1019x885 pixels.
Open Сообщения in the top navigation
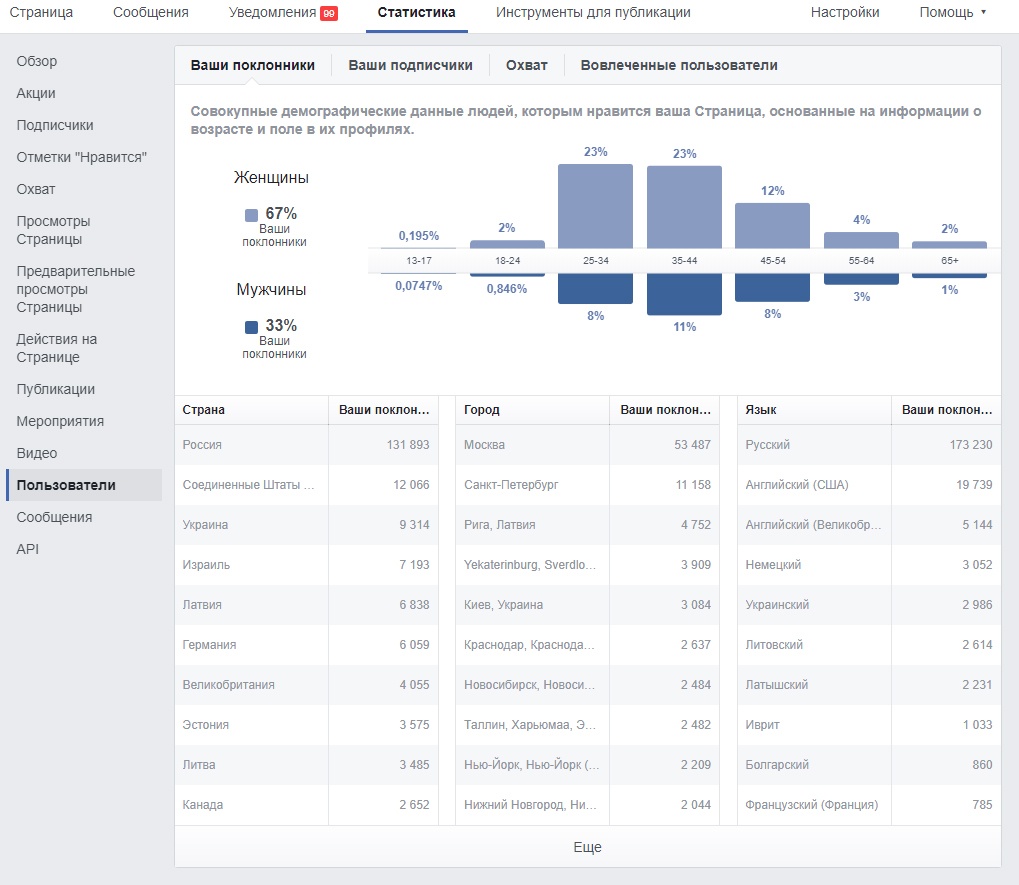[151, 13]
